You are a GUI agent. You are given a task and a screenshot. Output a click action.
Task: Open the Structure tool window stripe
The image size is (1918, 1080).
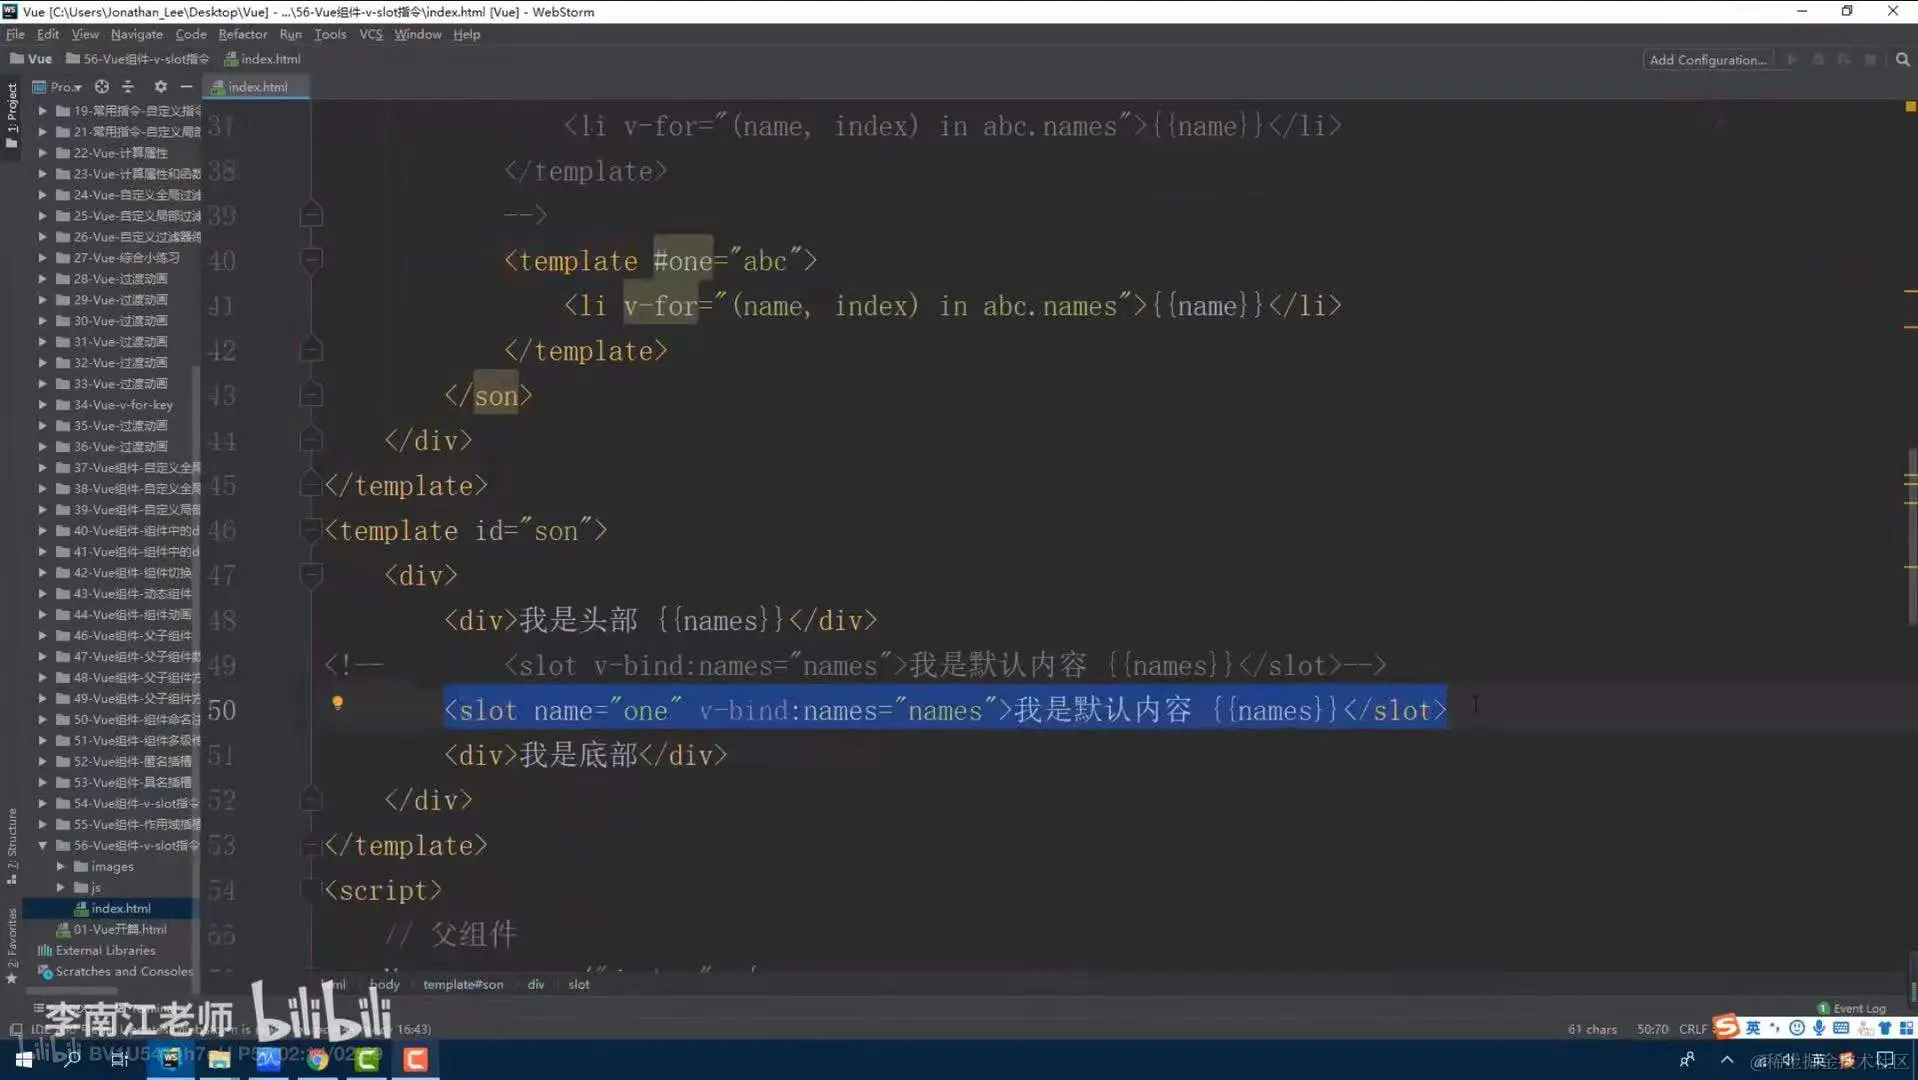click(11, 846)
